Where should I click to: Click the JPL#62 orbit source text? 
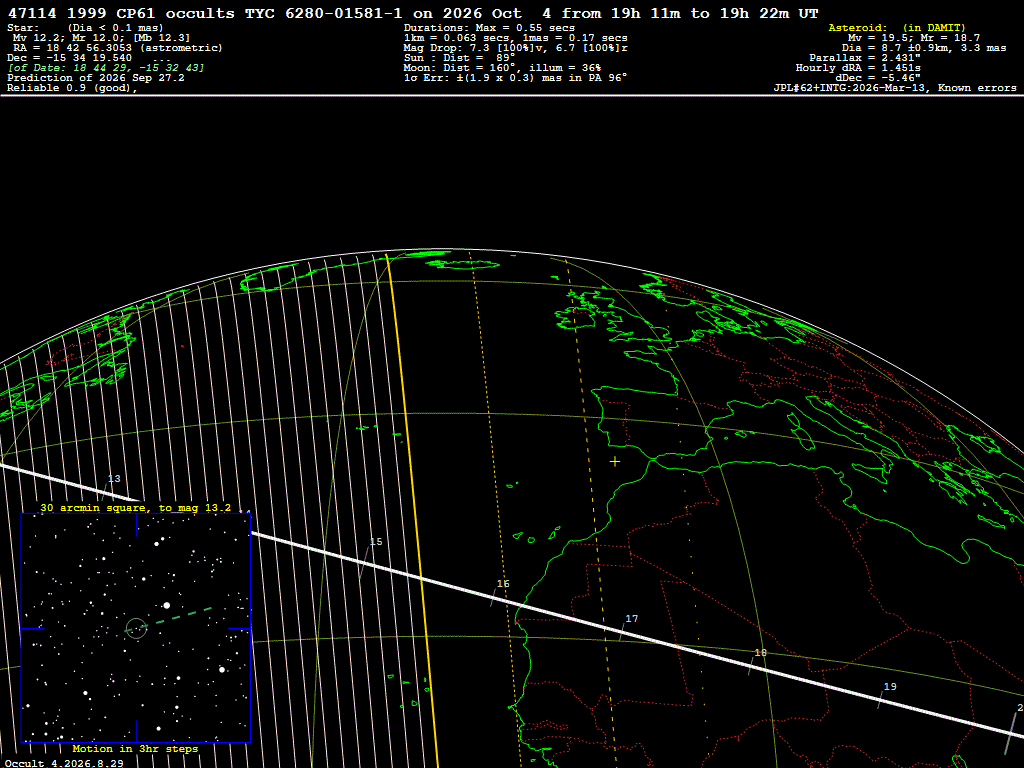pyautogui.click(x=895, y=88)
